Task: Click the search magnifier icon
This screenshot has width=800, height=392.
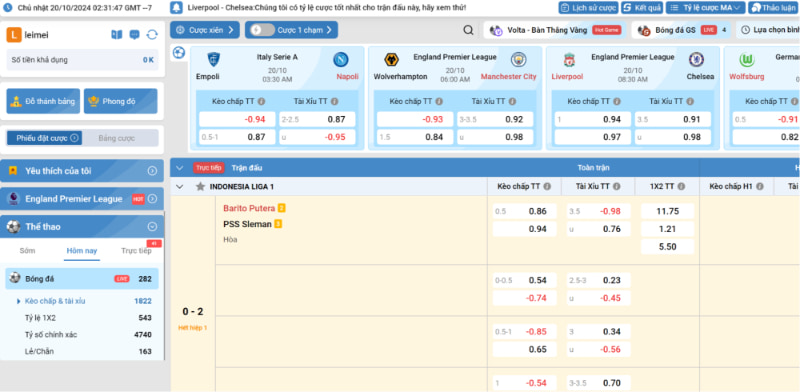Action: pyautogui.click(x=468, y=30)
